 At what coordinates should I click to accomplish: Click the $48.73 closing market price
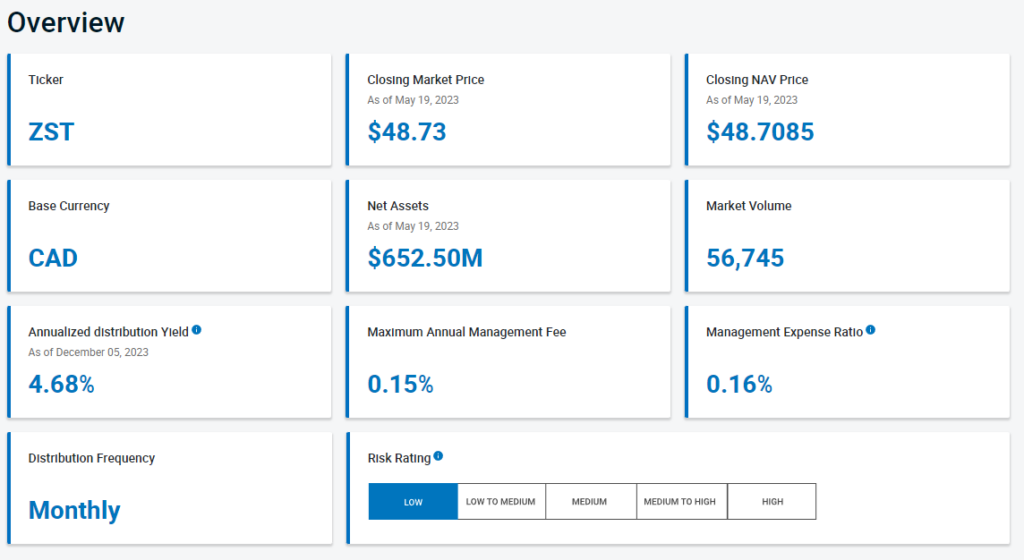coord(406,132)
